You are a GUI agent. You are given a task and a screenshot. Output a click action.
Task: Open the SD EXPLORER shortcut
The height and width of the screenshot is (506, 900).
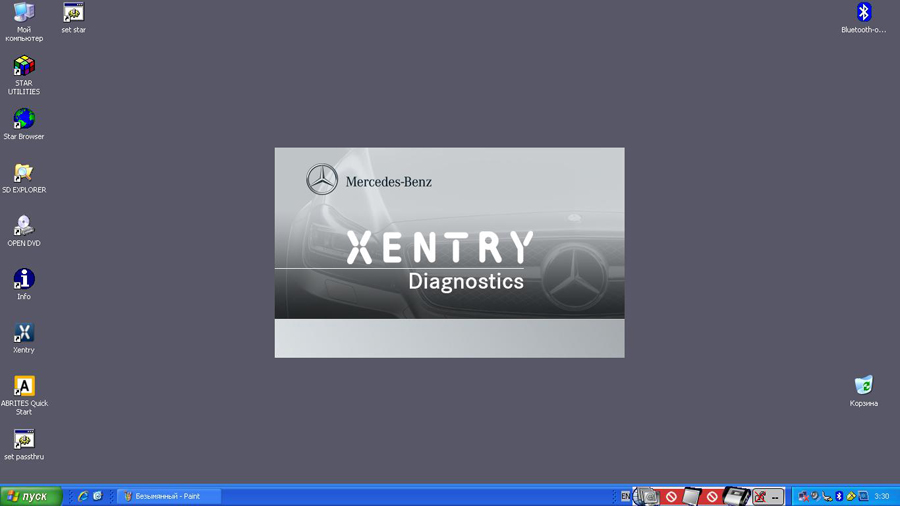pos(24,178)
